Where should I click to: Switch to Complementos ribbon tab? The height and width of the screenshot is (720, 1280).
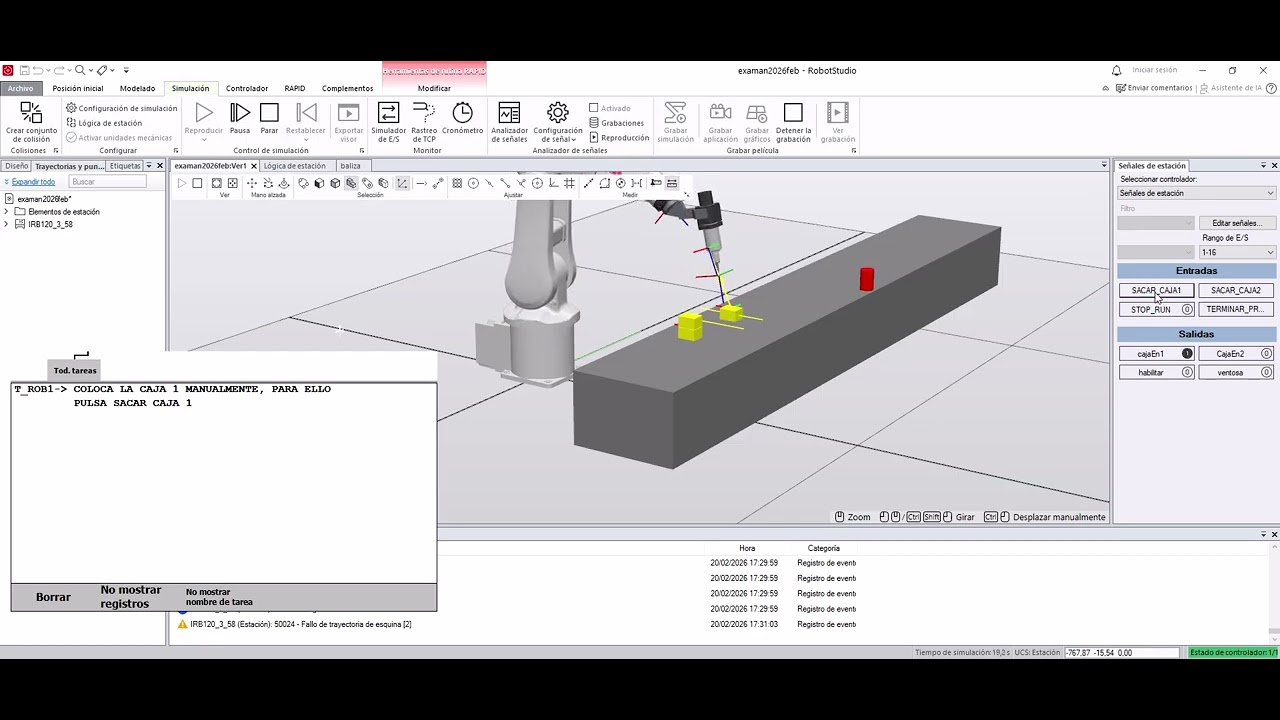point(347,88)
